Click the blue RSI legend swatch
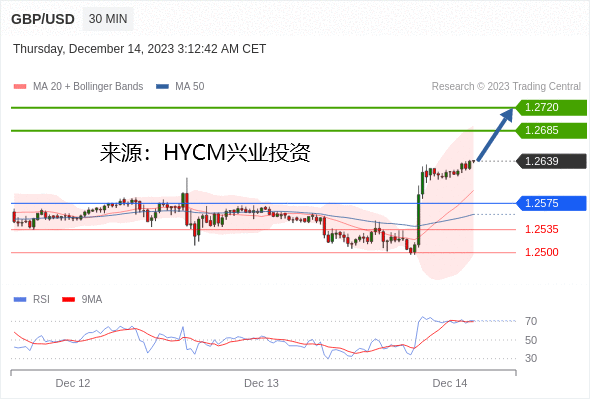Viewport: 593px width, 403px height. (x=20, y=300)
